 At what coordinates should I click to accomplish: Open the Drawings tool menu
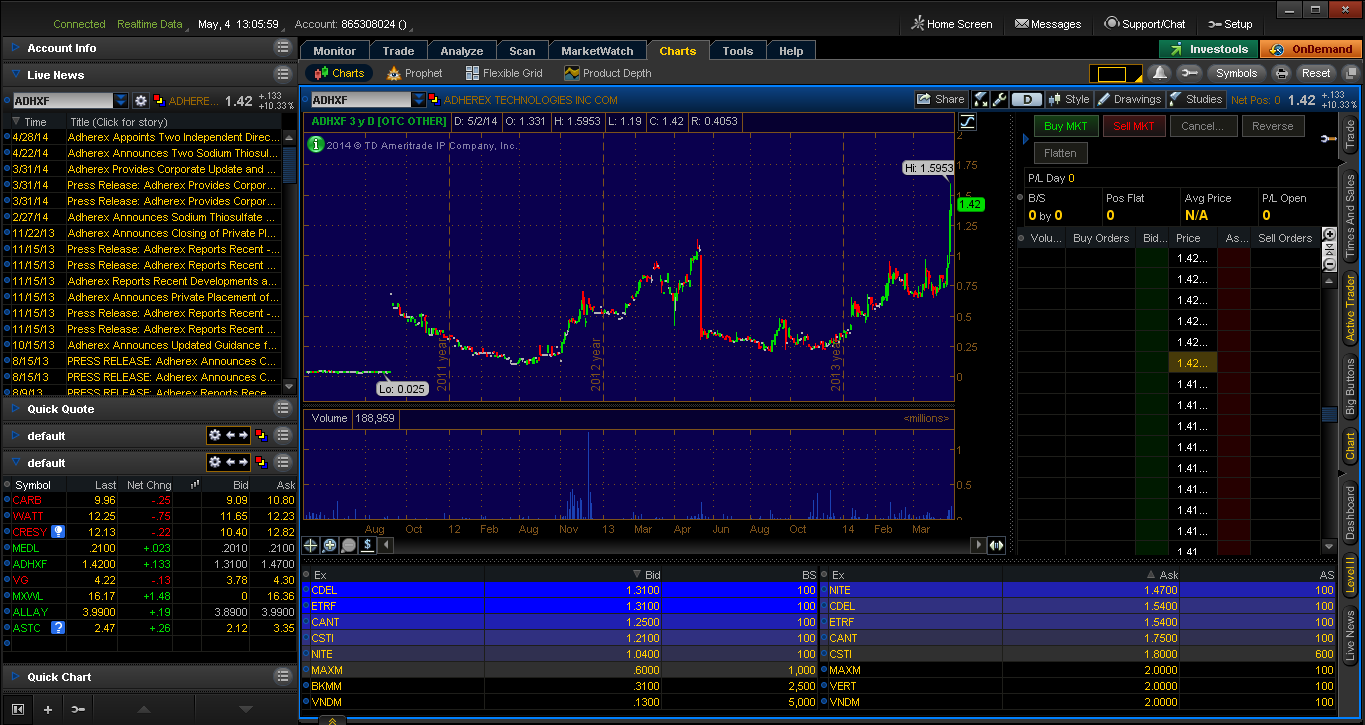[x=1129, y=99]
